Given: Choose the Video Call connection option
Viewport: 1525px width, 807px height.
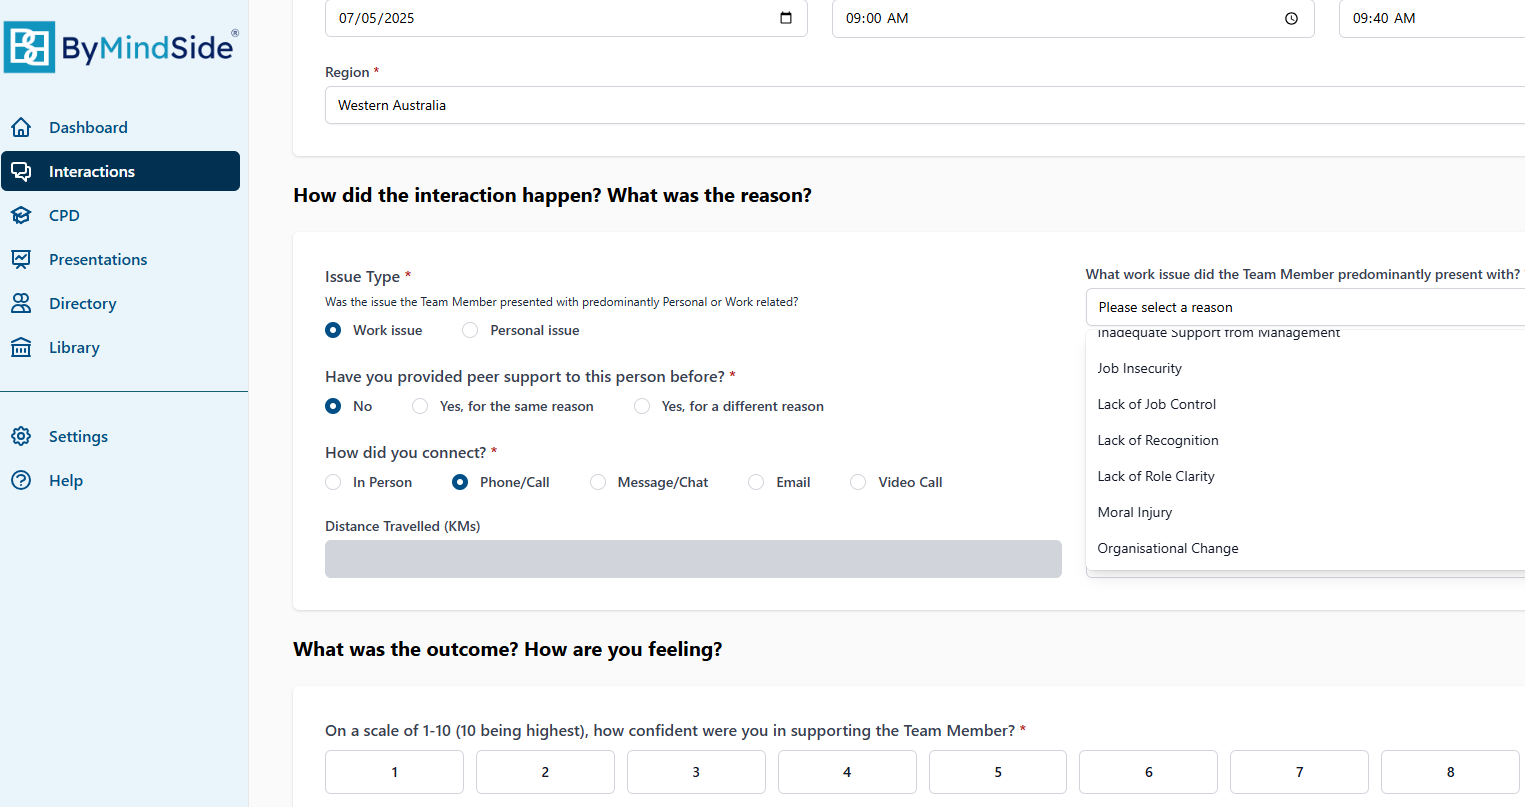Looking at the screenshot, I should pyautogui.click(x=858, y=482).
